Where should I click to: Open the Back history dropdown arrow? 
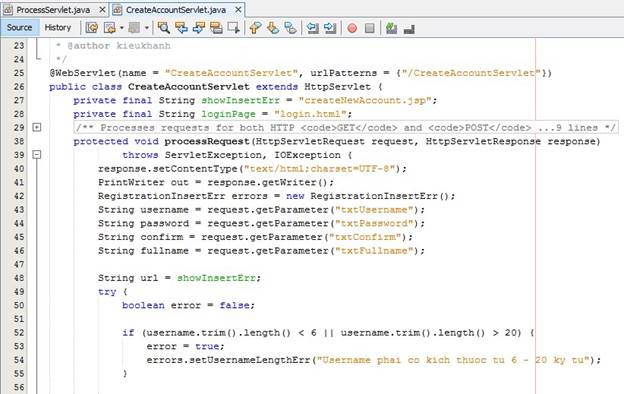(121, 28)
